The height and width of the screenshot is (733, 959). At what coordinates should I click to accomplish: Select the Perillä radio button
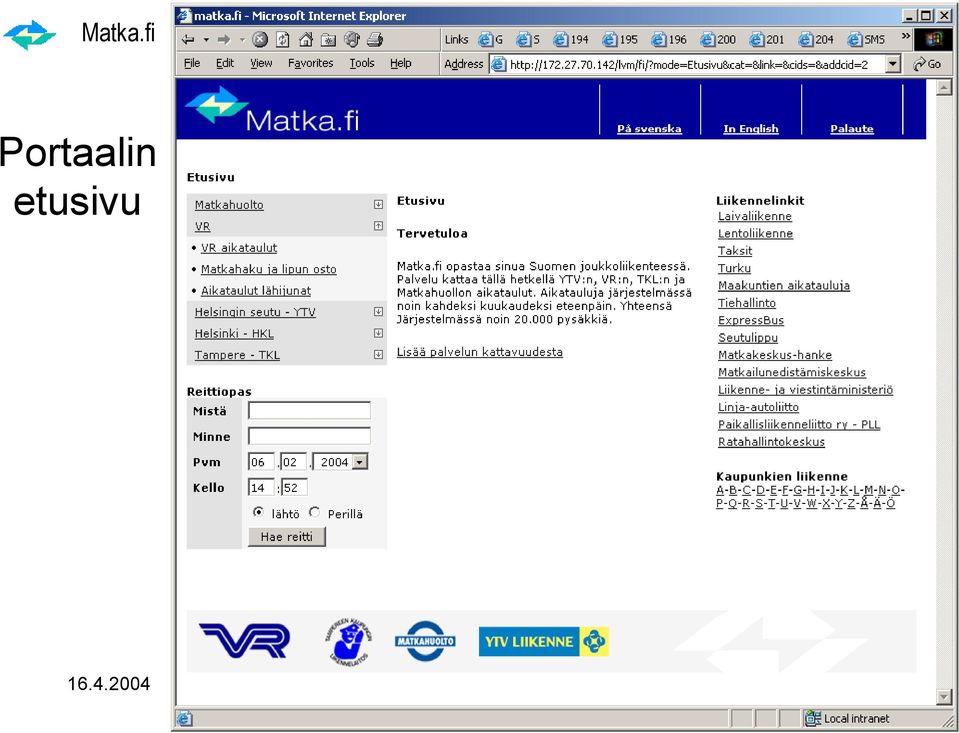click(314, 512)
